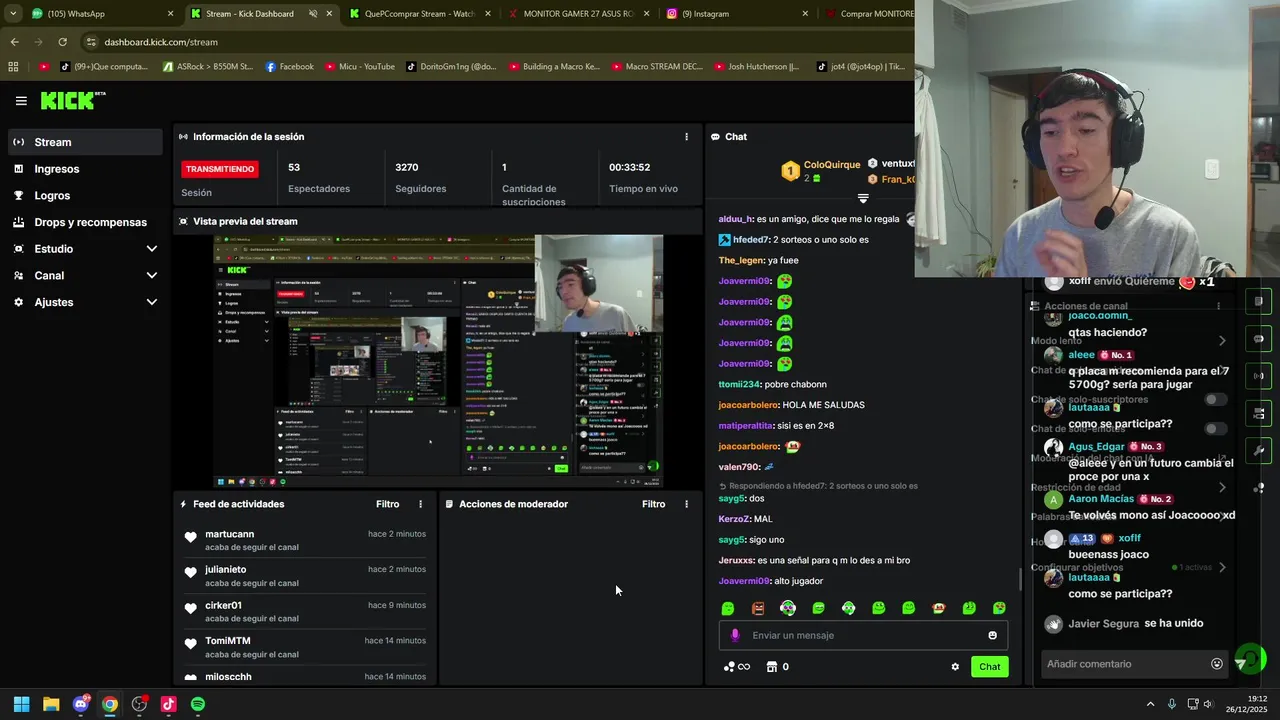The image size is (1280, 720).
Task: Click wrench tool icon in right rail
Action: 1259,451
